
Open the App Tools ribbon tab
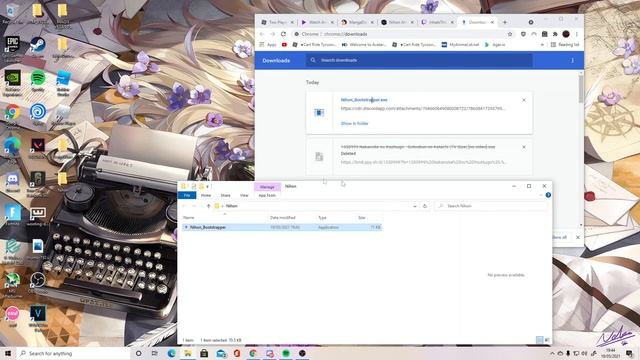pos(267,196)
